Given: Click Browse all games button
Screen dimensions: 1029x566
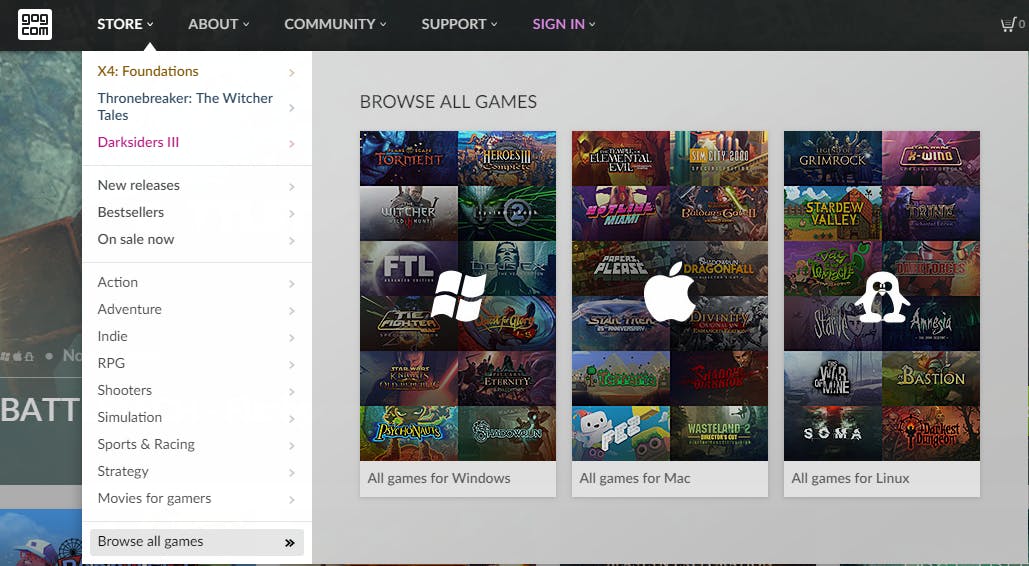Looking at the screenshot, I should tap(196, 542).
